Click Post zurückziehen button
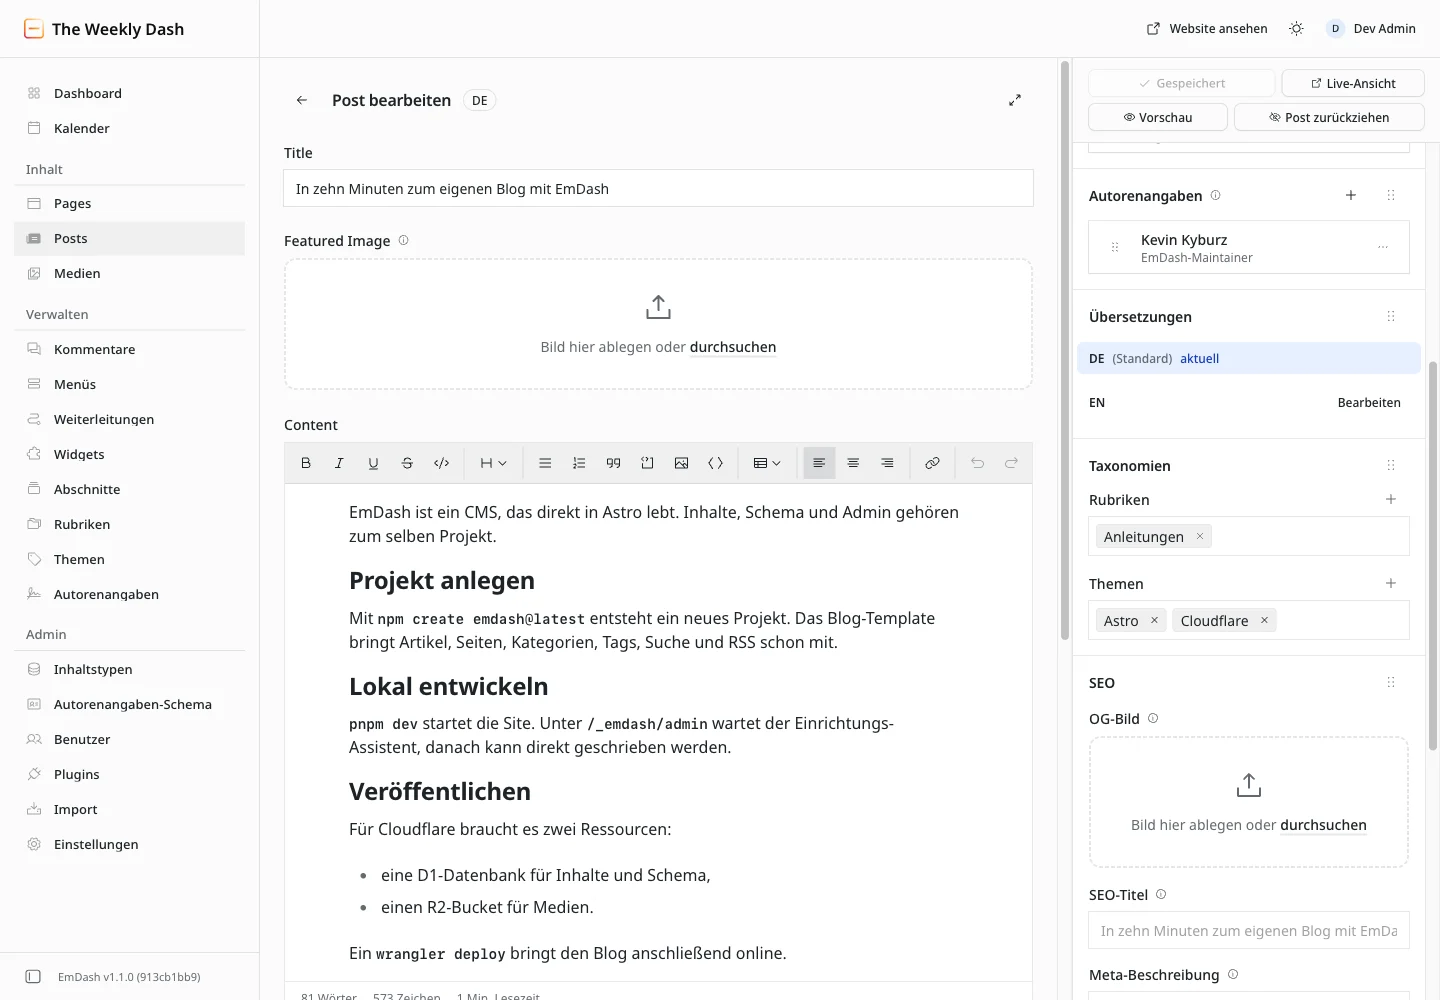 pos(1329,117)
